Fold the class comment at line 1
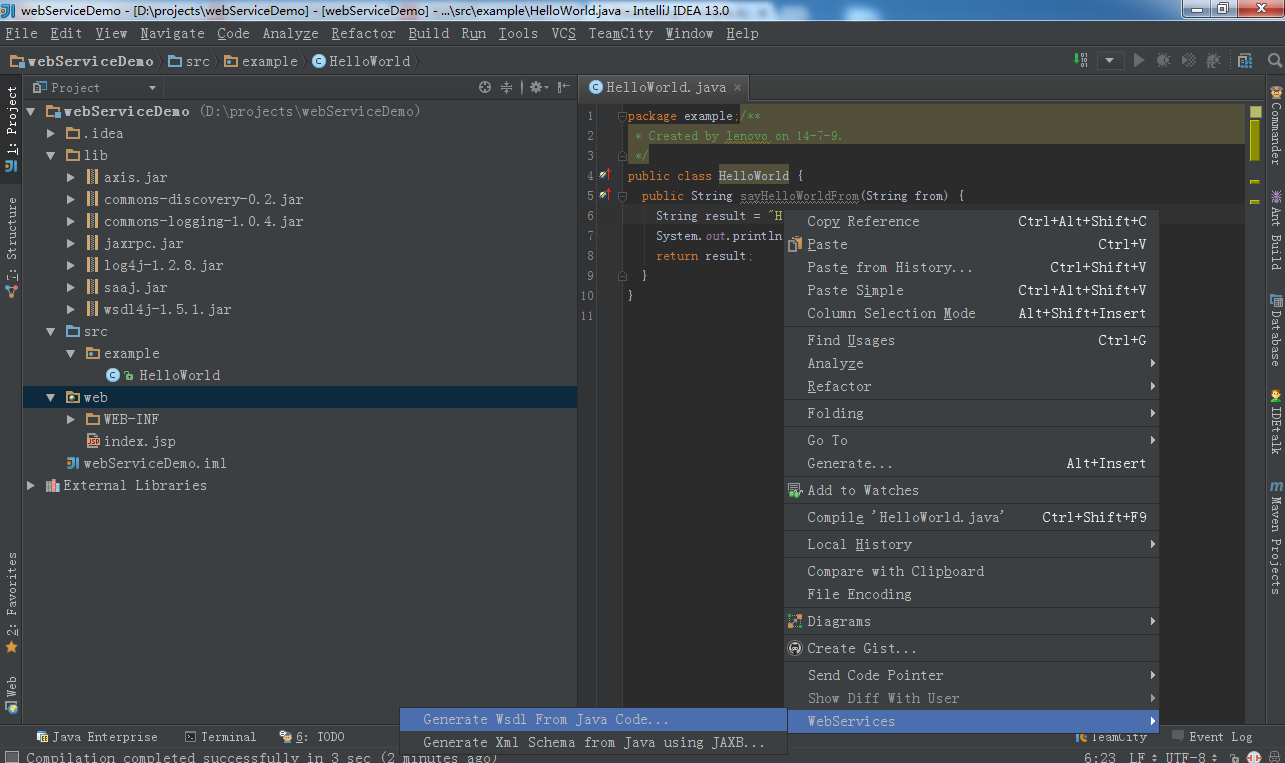The width and height of the screenshot is (1285, 763). [x=622, y=116]
